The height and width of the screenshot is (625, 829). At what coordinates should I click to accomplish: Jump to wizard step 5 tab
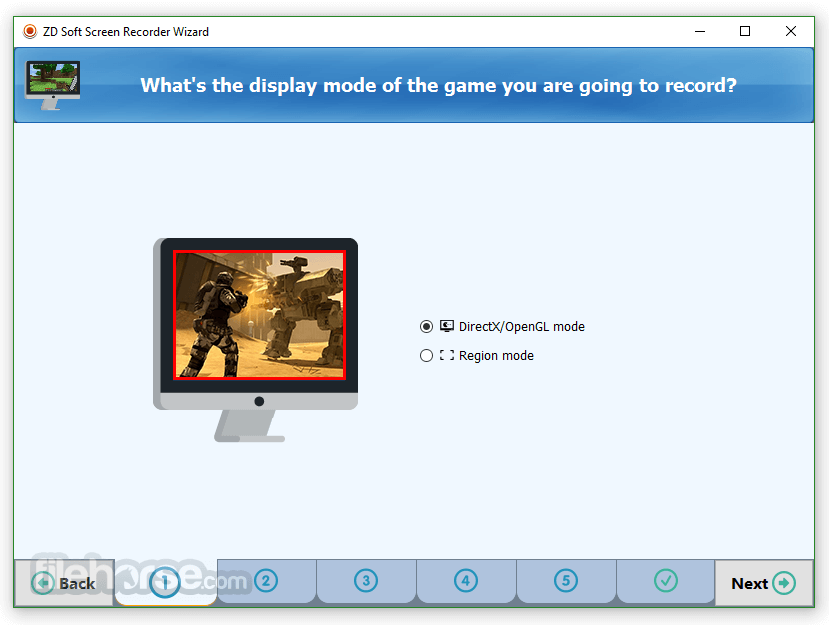tap(566, 581)
